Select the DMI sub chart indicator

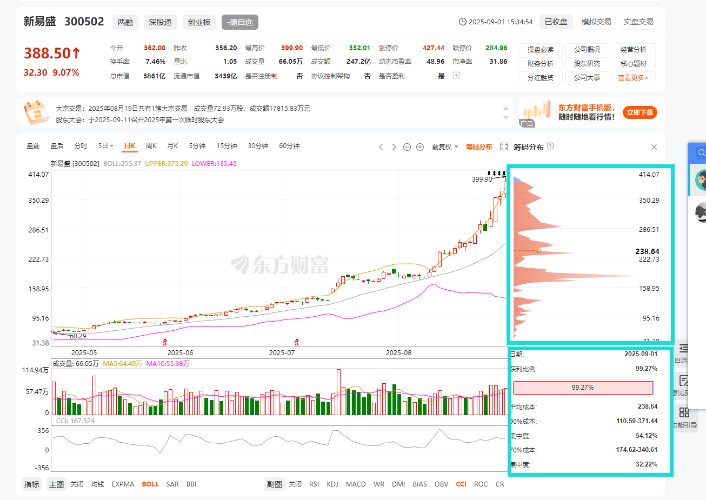(398, 484)
